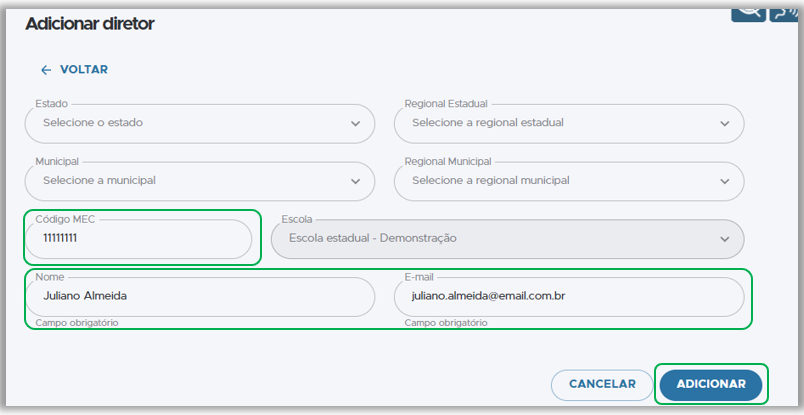804x415 pixels.
Task: Click the chevron in the Municipal field
Action: tap(355, 182)
